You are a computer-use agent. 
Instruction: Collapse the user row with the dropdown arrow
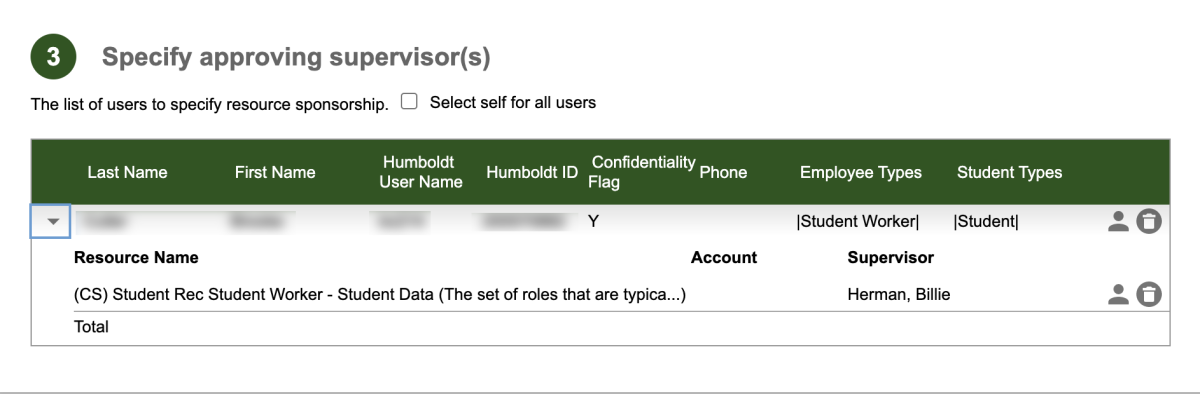pos(52,222)
